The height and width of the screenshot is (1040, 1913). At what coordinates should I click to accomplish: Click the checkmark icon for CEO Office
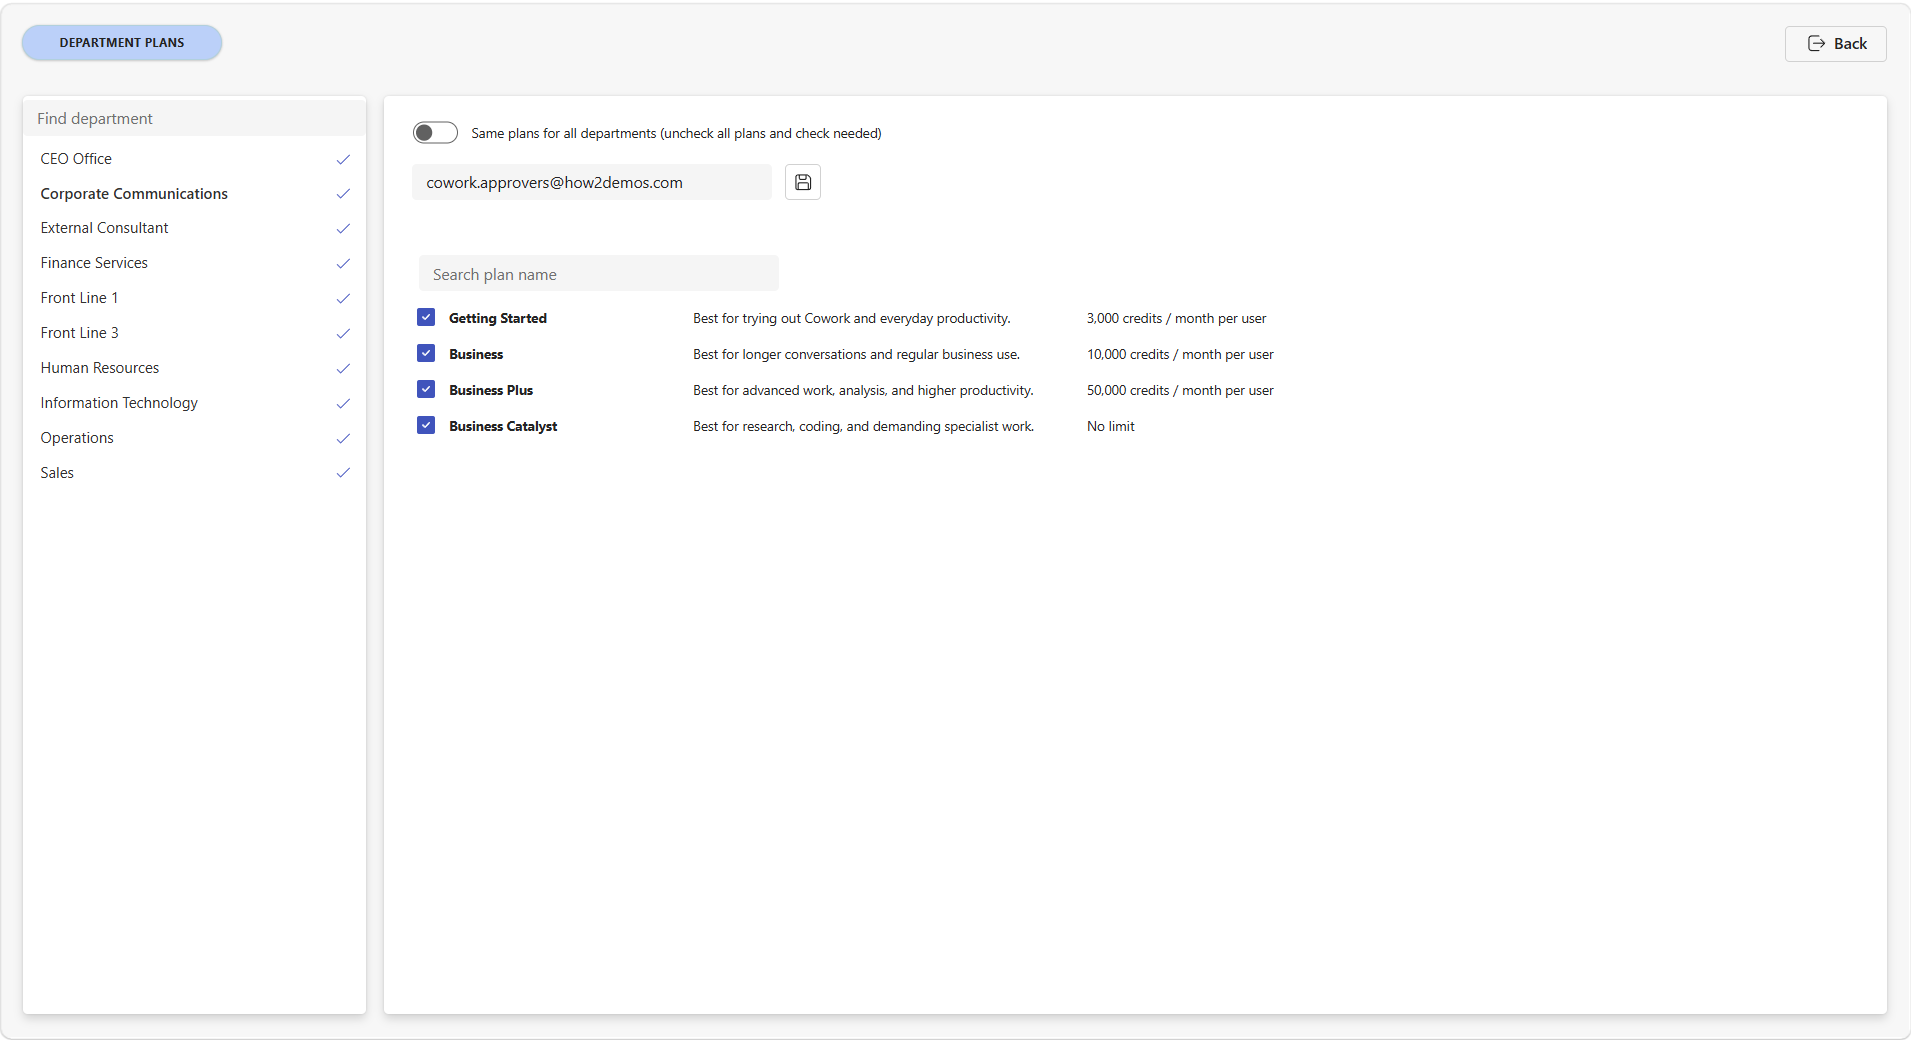click(343, 159)
